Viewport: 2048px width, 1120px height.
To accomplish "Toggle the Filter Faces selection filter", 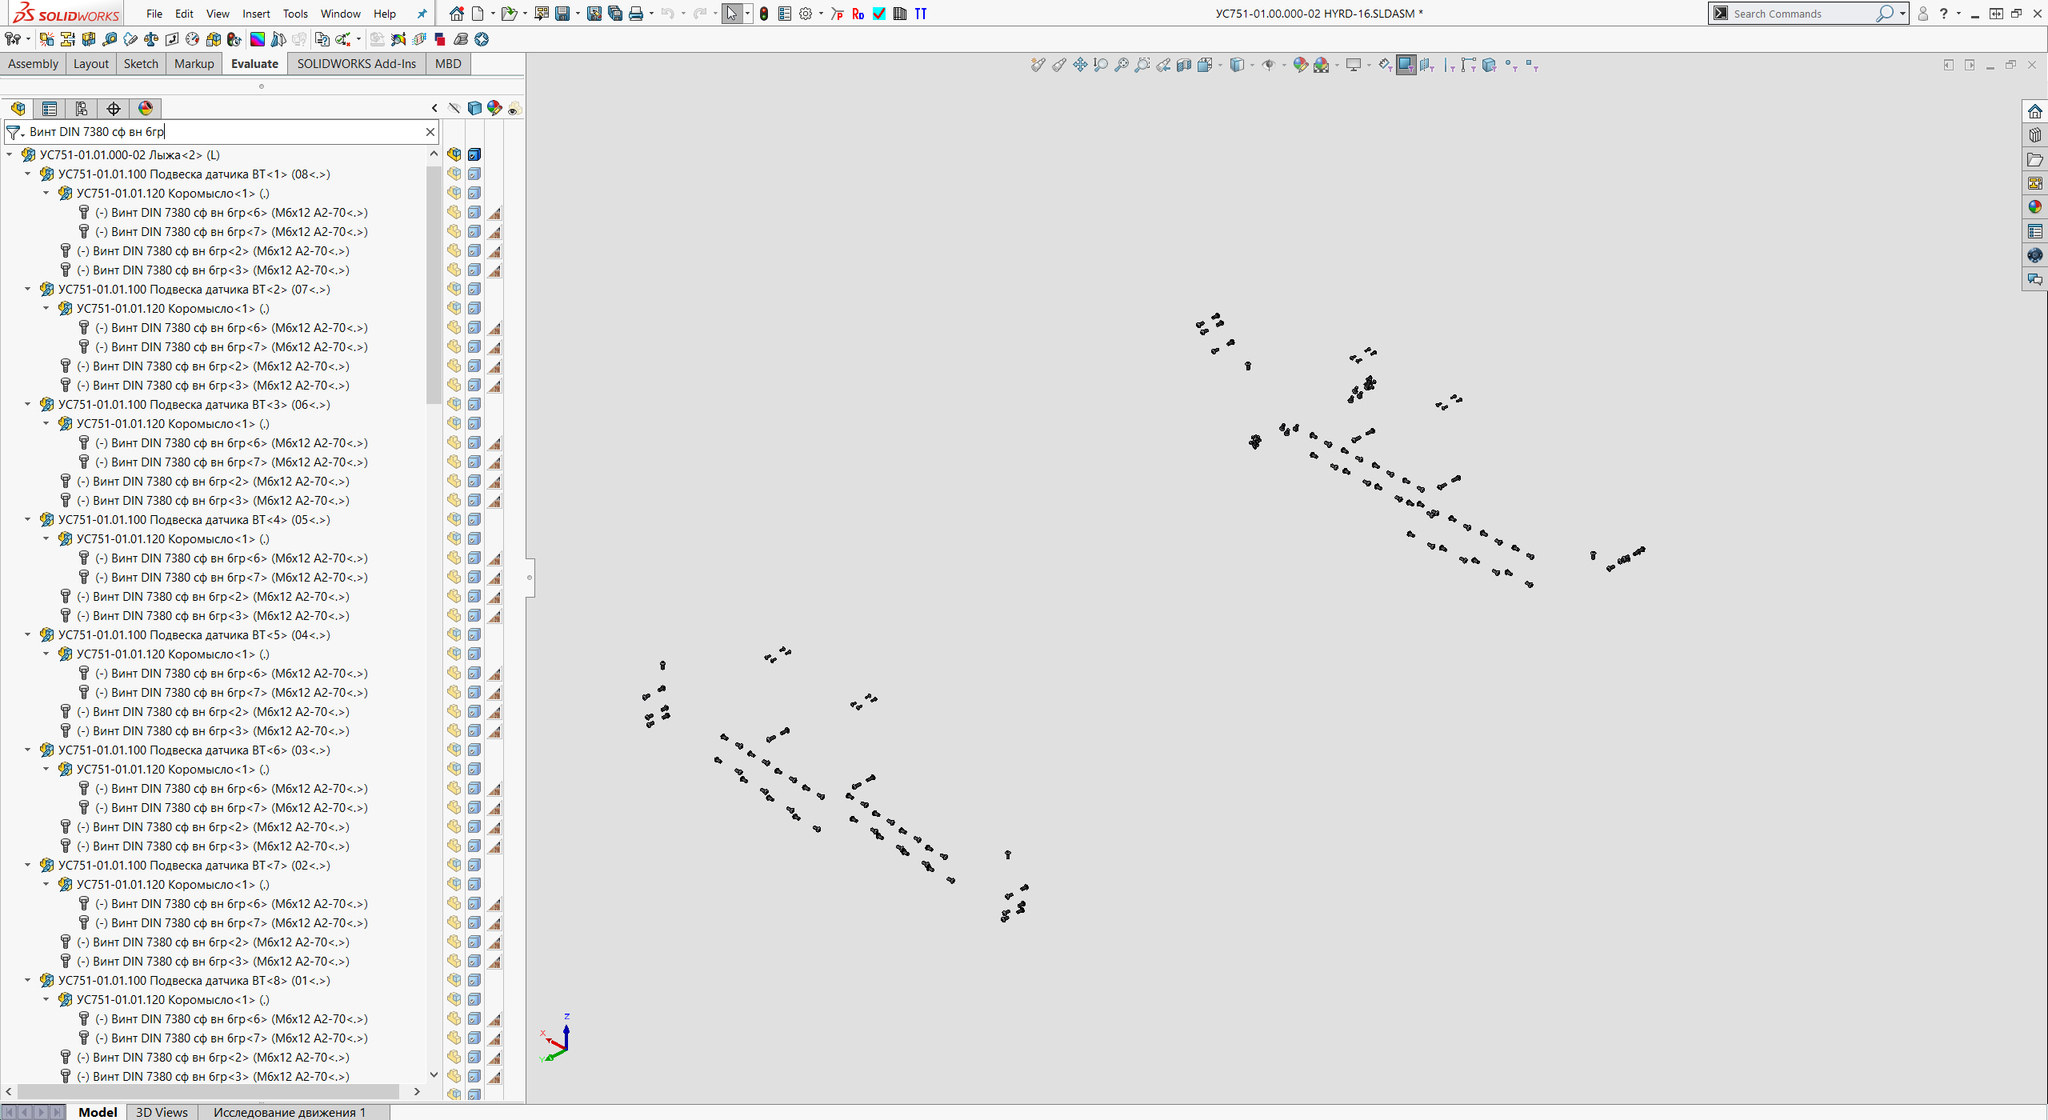I will [x=1406, y=65].
